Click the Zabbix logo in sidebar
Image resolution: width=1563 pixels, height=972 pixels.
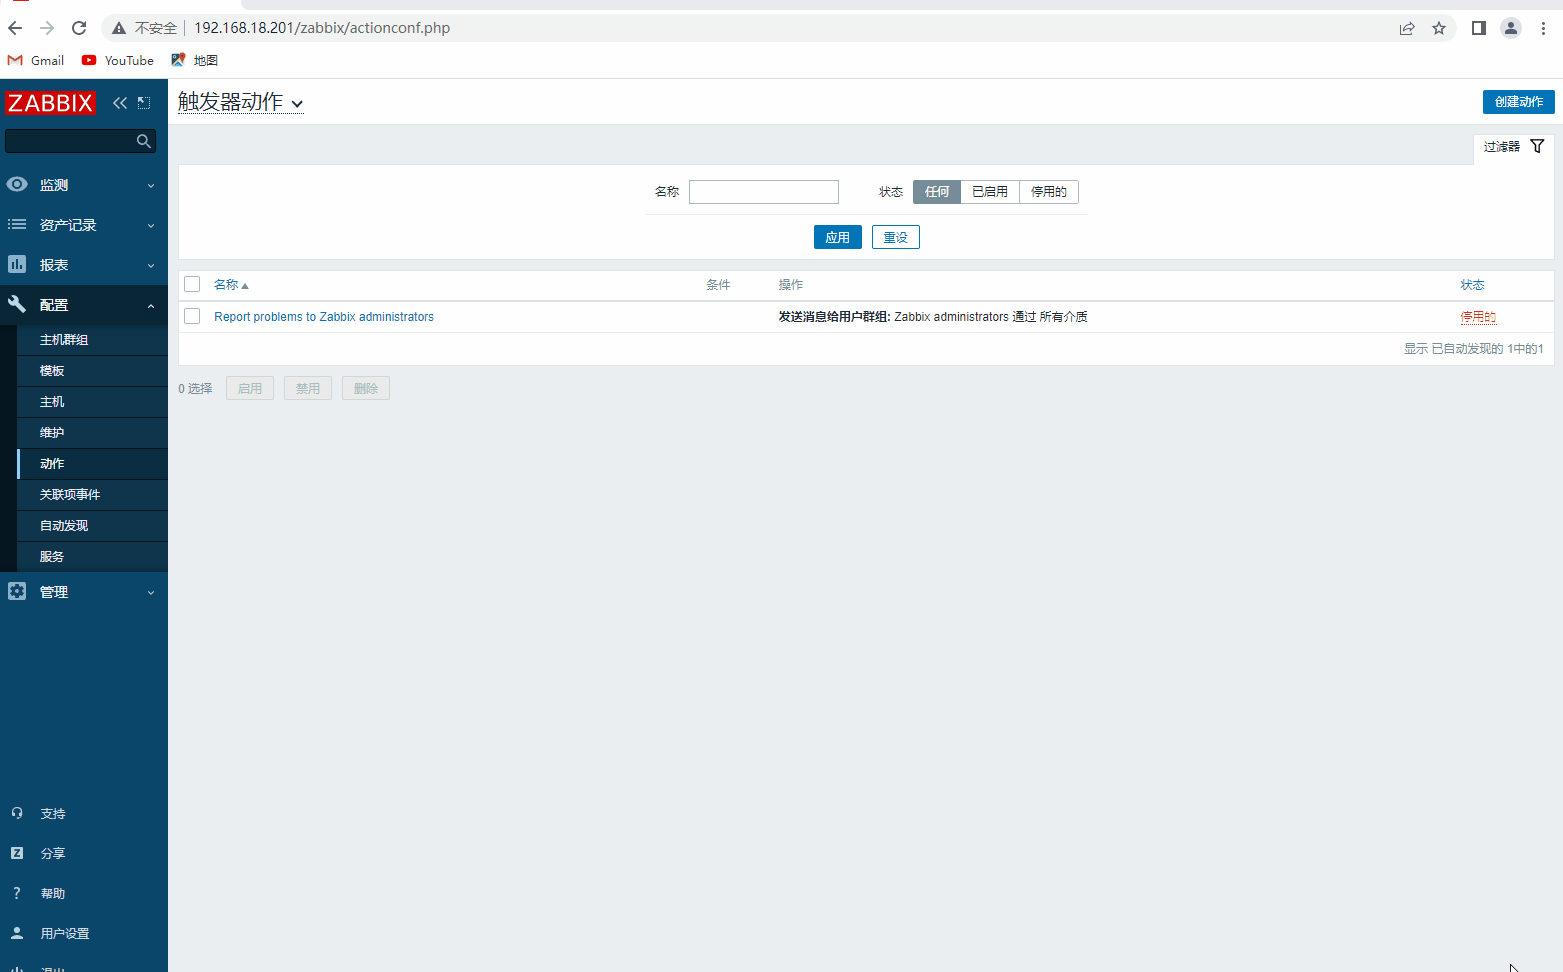pyautogui.click(x=50, y=103)
